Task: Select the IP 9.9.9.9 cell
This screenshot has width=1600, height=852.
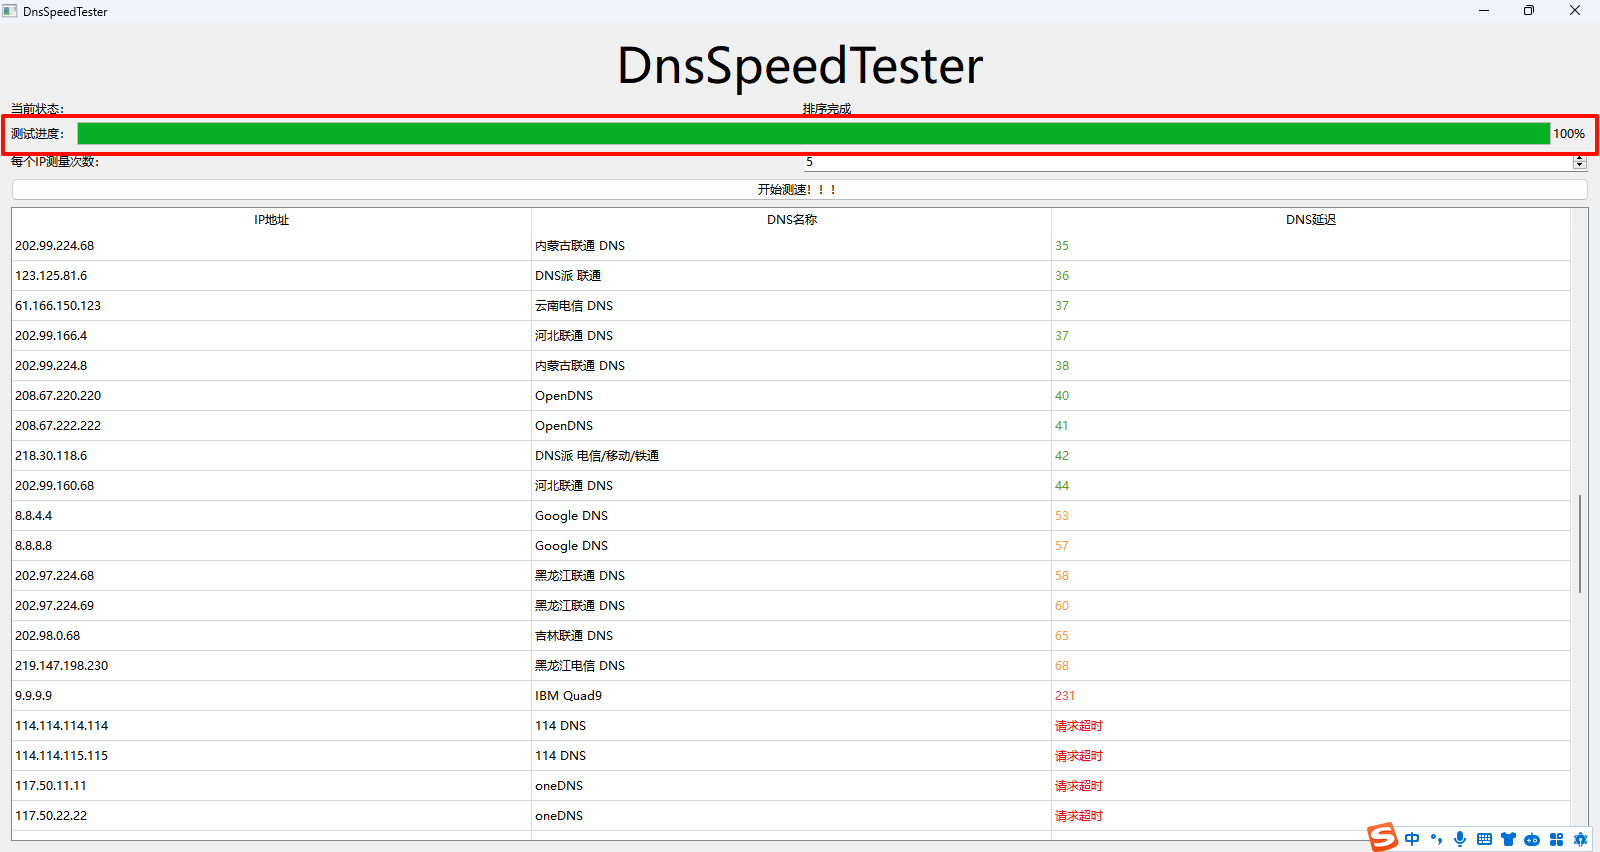Action: 271,695
